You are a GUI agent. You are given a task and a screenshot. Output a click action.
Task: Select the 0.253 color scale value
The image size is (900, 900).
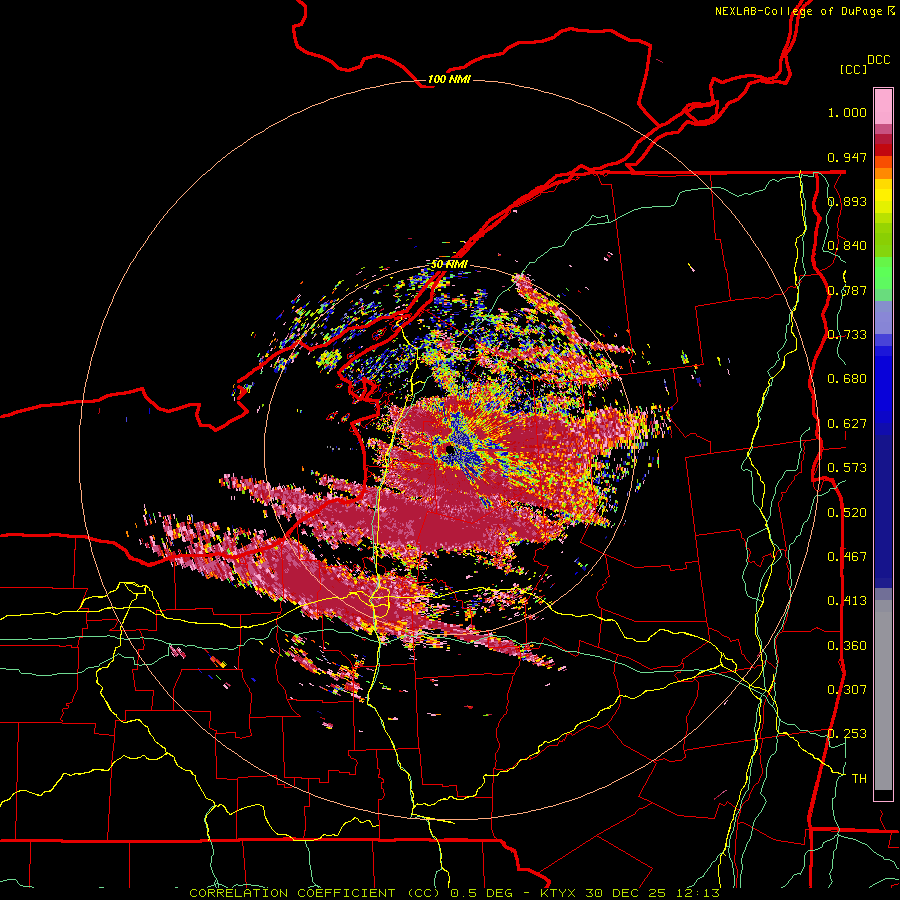click(847, 734)
